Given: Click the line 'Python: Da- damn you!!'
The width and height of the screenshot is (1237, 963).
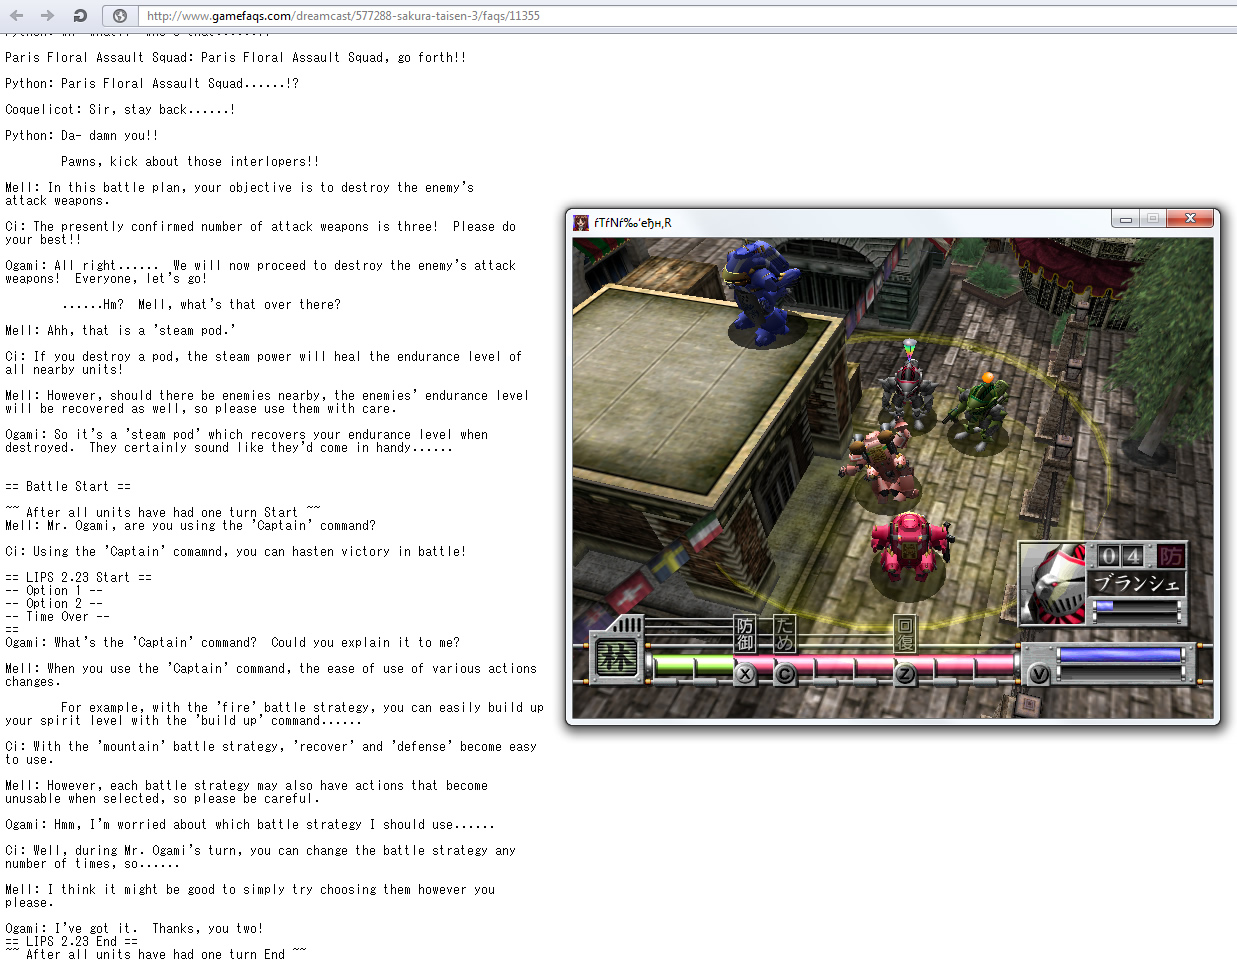Looking at the screenshot, I should click(82, 135).
